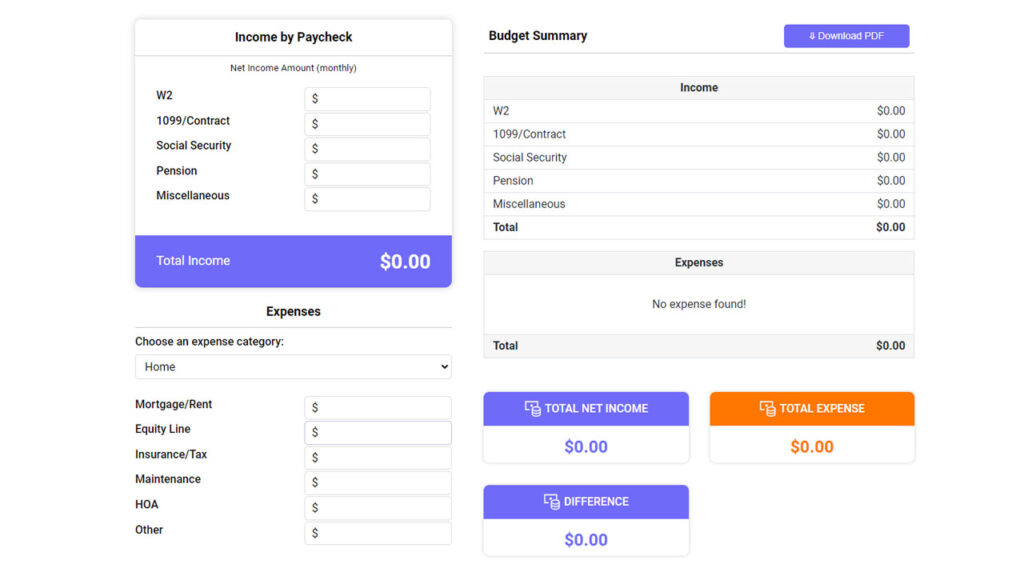Click the W2 income input field
This screenshot has width=1024, height=576.
[x=367, y=99]
